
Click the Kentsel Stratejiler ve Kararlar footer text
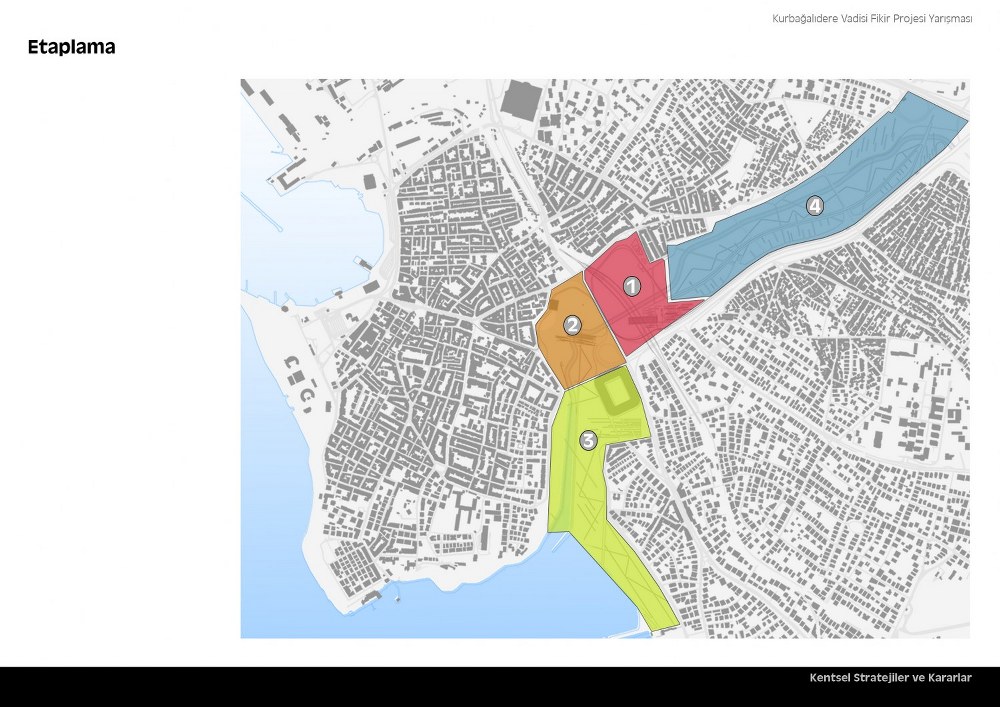coord(890,678)
